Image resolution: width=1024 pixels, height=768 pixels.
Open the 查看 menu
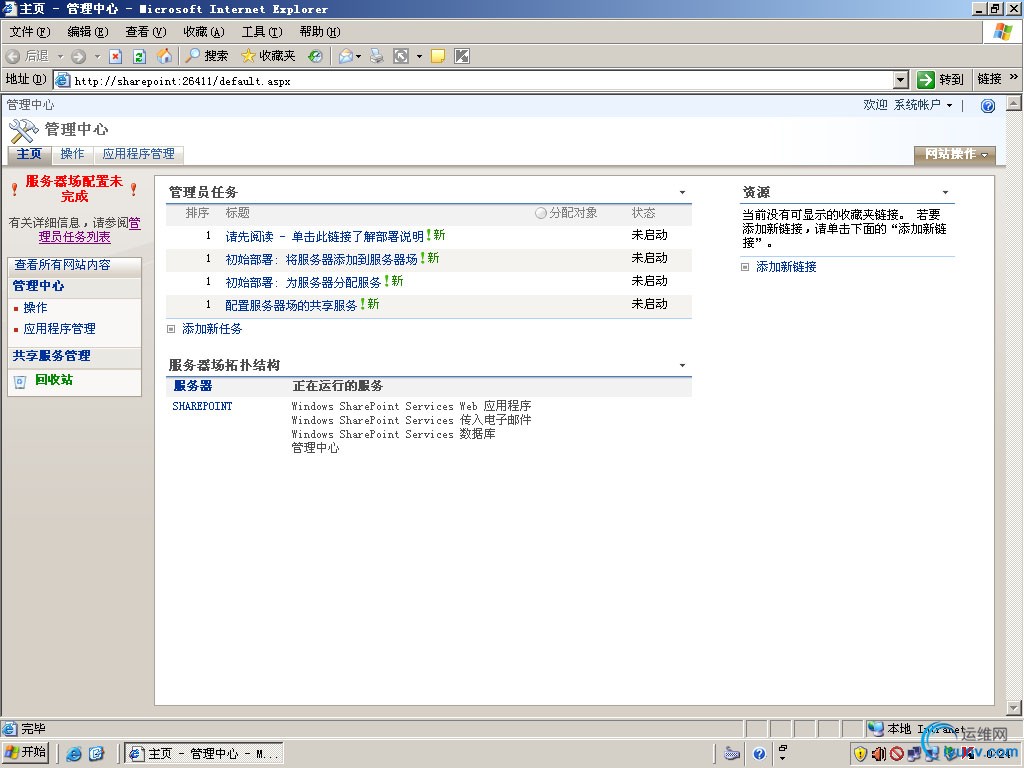click(146, 32)
